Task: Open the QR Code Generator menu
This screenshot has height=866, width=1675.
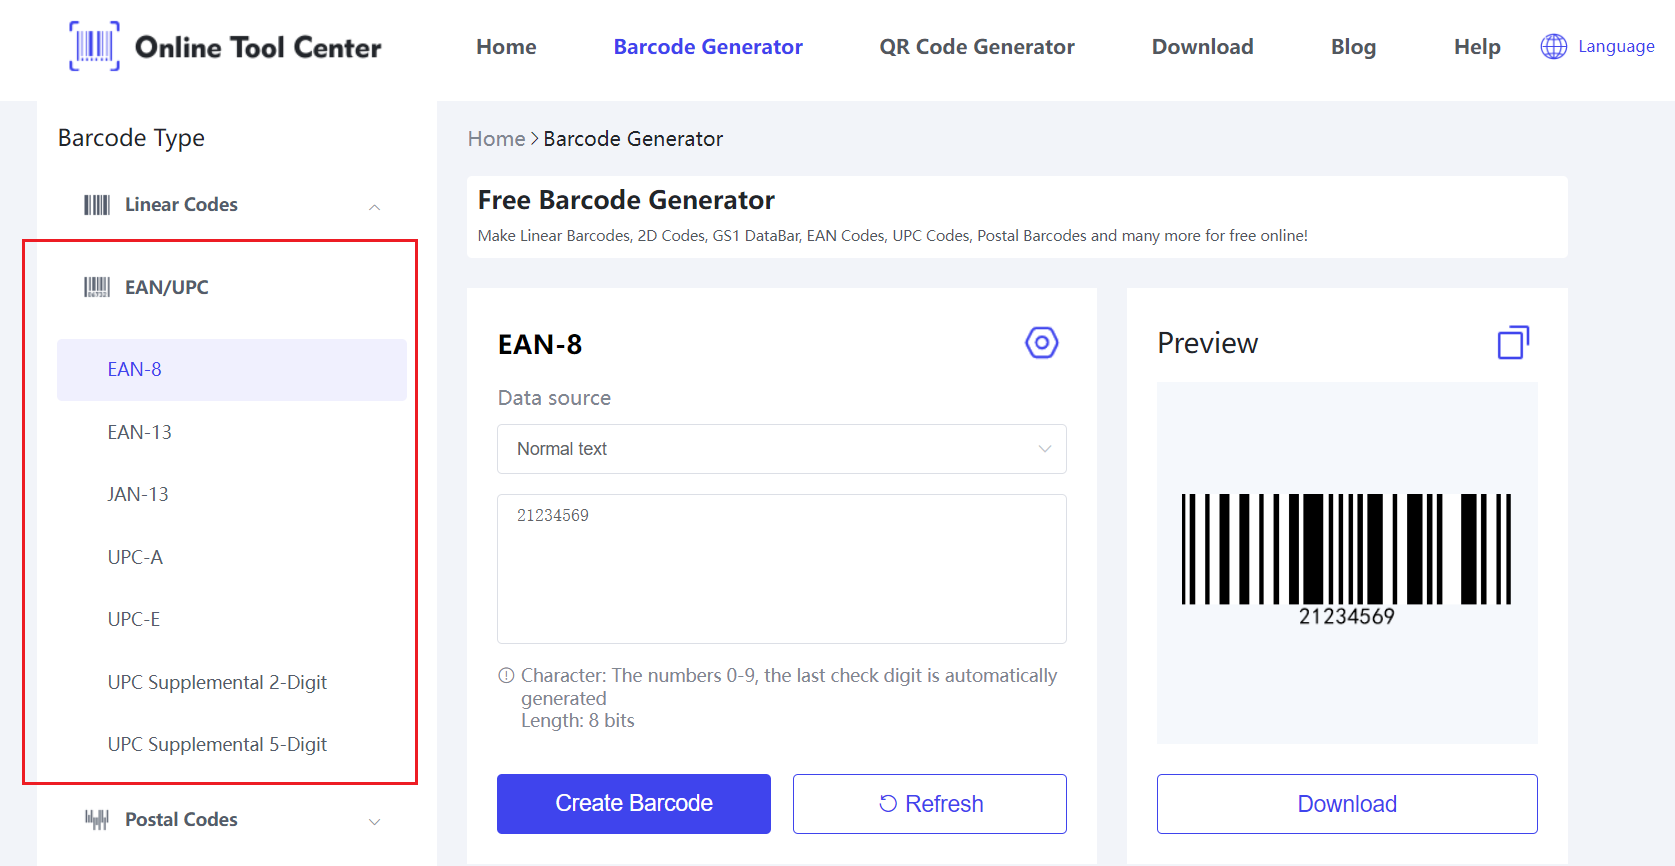Action: coord(976,47)
